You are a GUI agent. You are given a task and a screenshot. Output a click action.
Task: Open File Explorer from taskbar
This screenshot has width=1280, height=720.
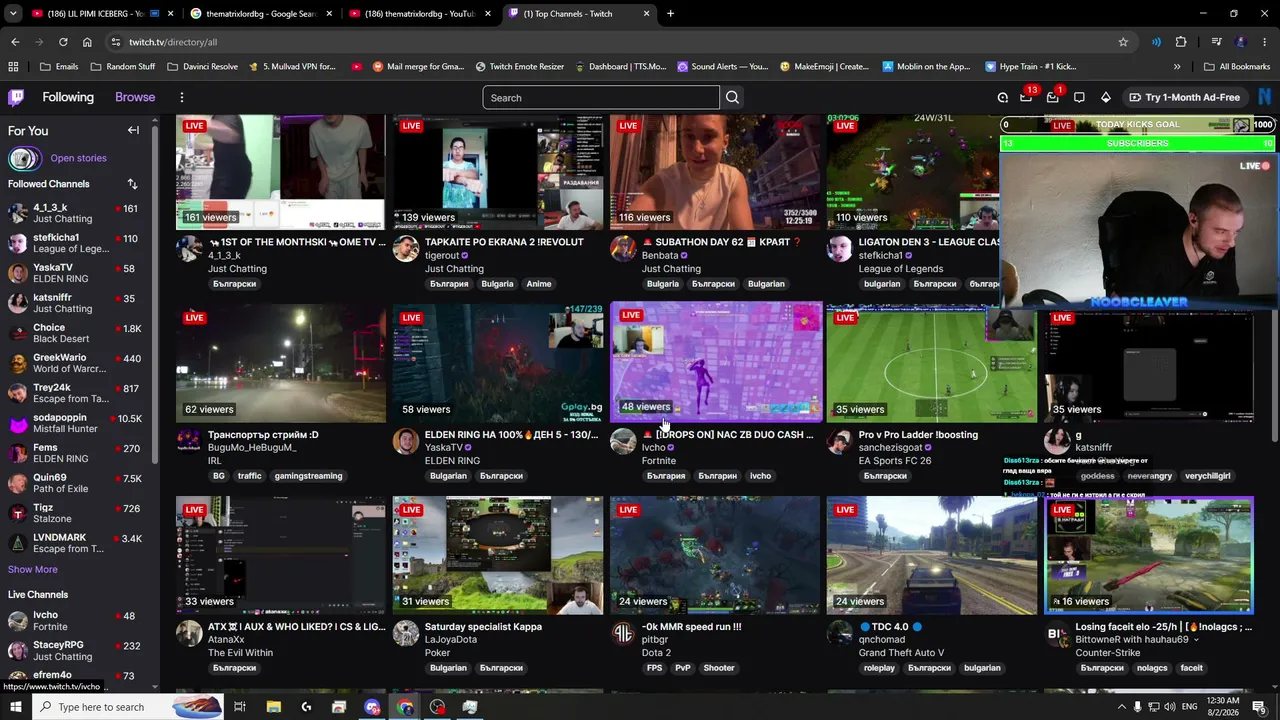point(273,707)
